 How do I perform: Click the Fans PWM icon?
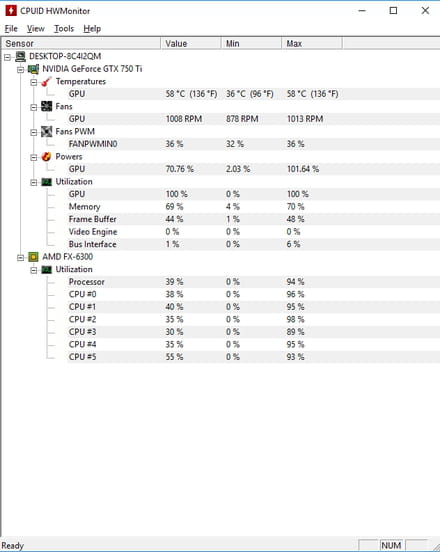point(46,132)
